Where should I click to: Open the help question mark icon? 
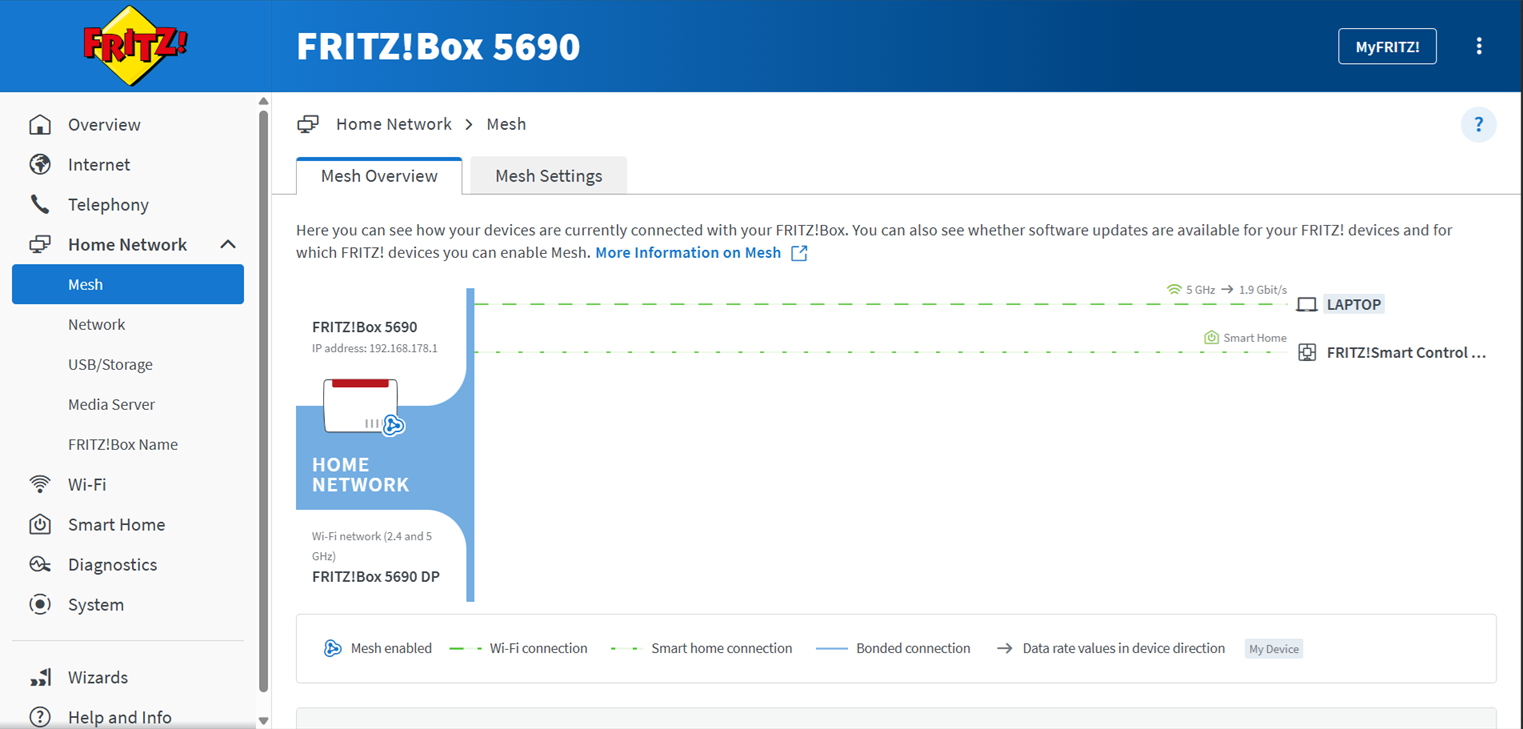(x=1479, y=125)
